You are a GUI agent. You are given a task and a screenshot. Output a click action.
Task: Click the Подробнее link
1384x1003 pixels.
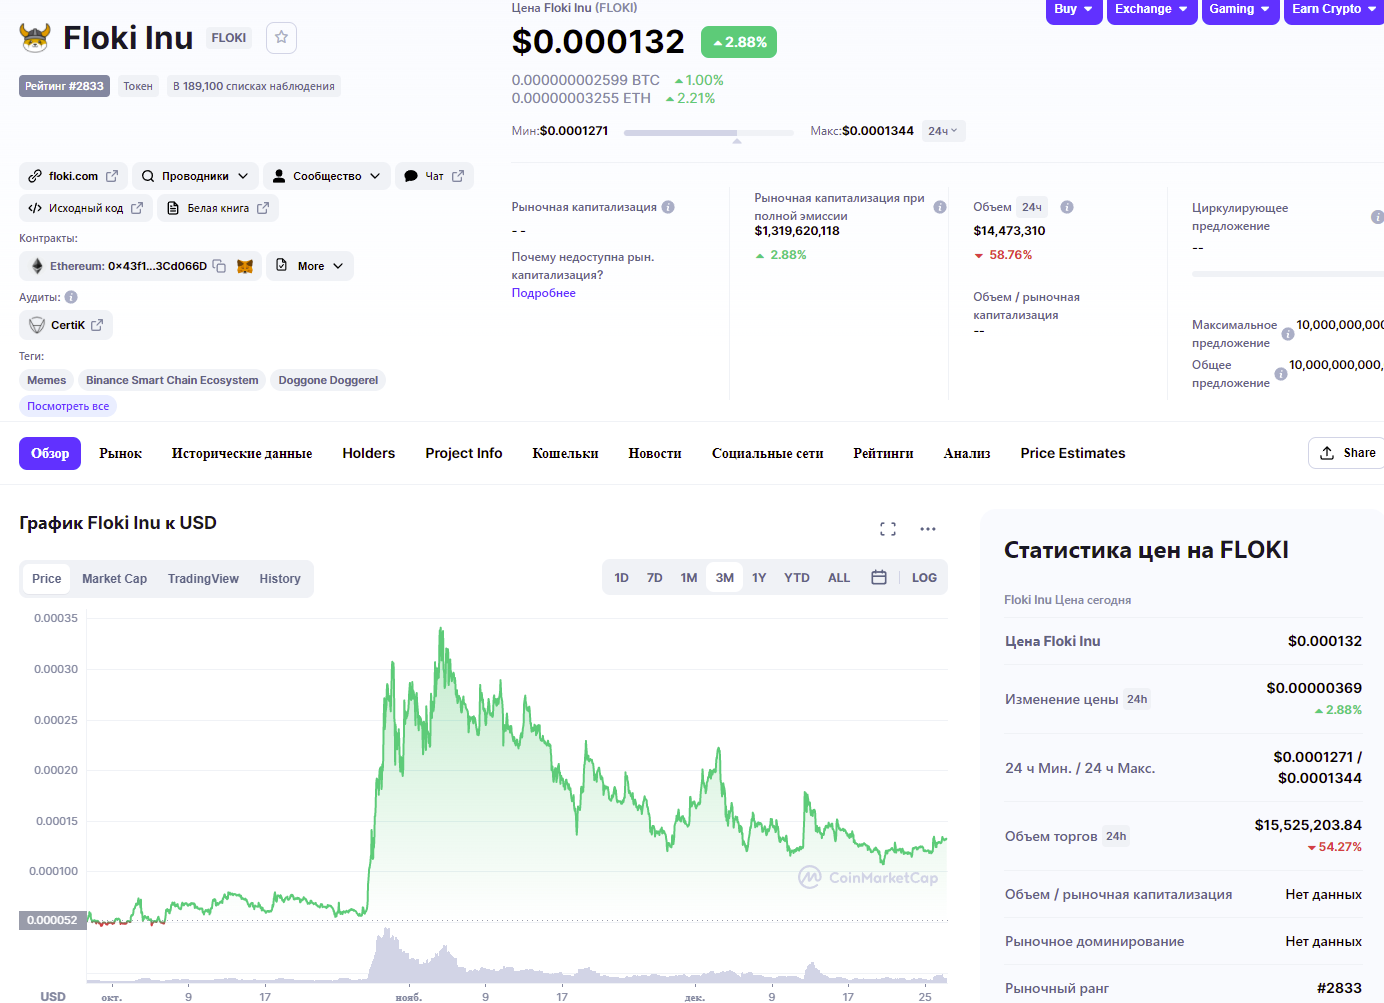pos(544,293)
